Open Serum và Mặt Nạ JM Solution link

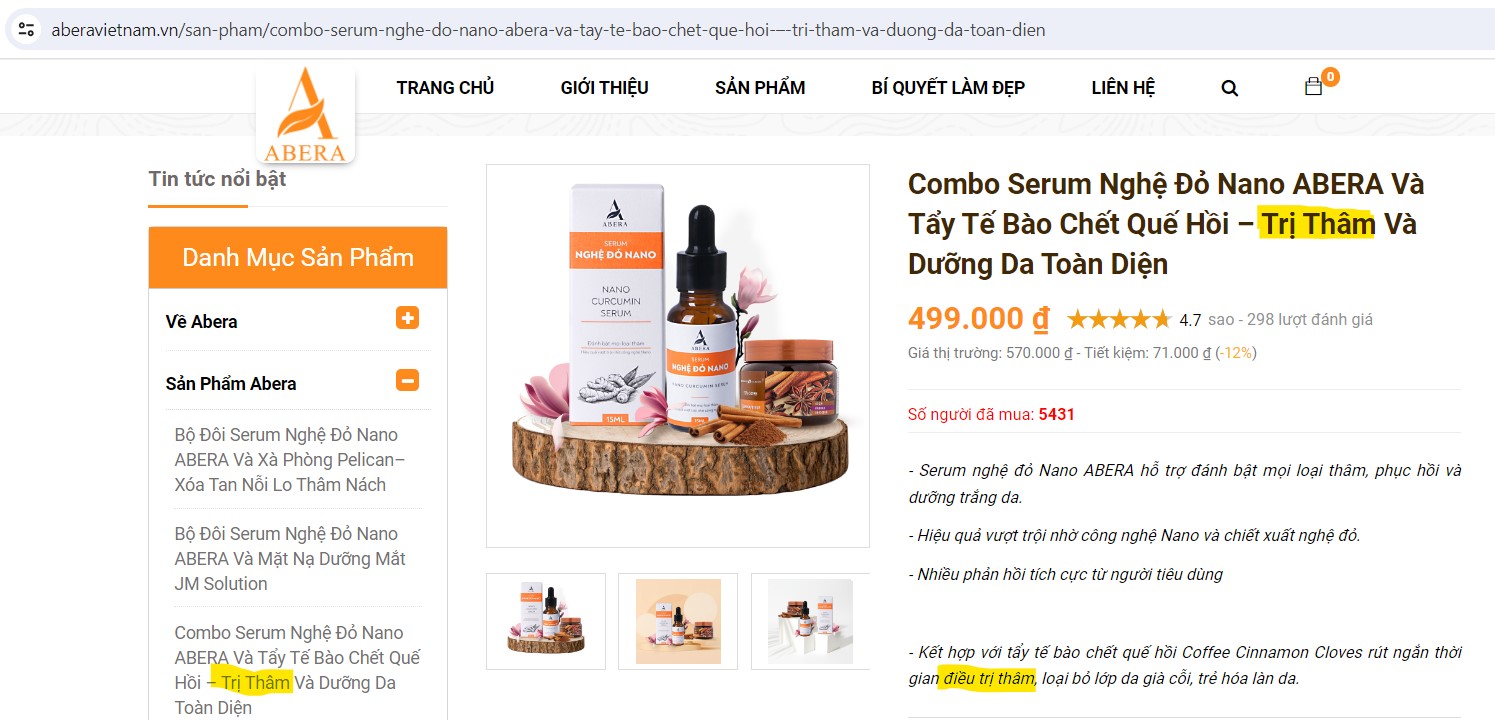290,559
